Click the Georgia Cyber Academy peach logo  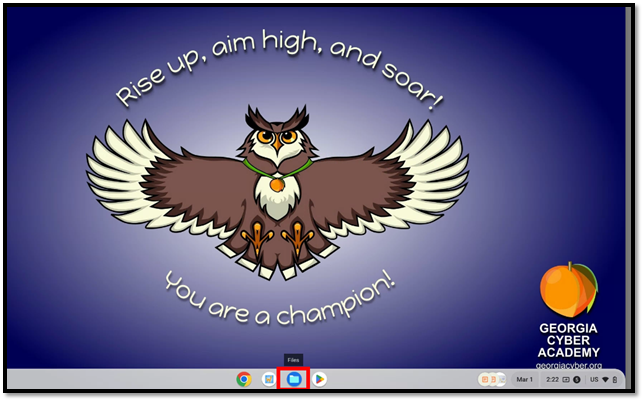567,290
